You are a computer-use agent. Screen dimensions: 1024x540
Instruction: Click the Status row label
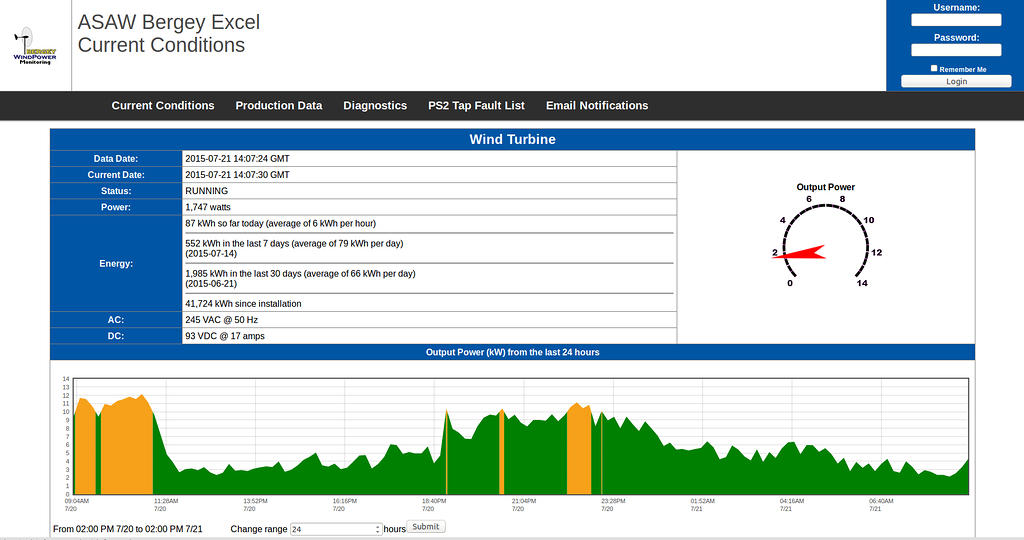tap(116, 191)
